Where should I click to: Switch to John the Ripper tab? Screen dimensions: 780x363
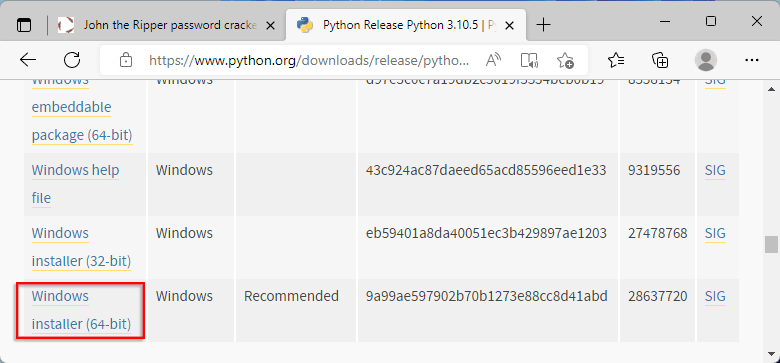pyautogui.click(x=168, y=25)
